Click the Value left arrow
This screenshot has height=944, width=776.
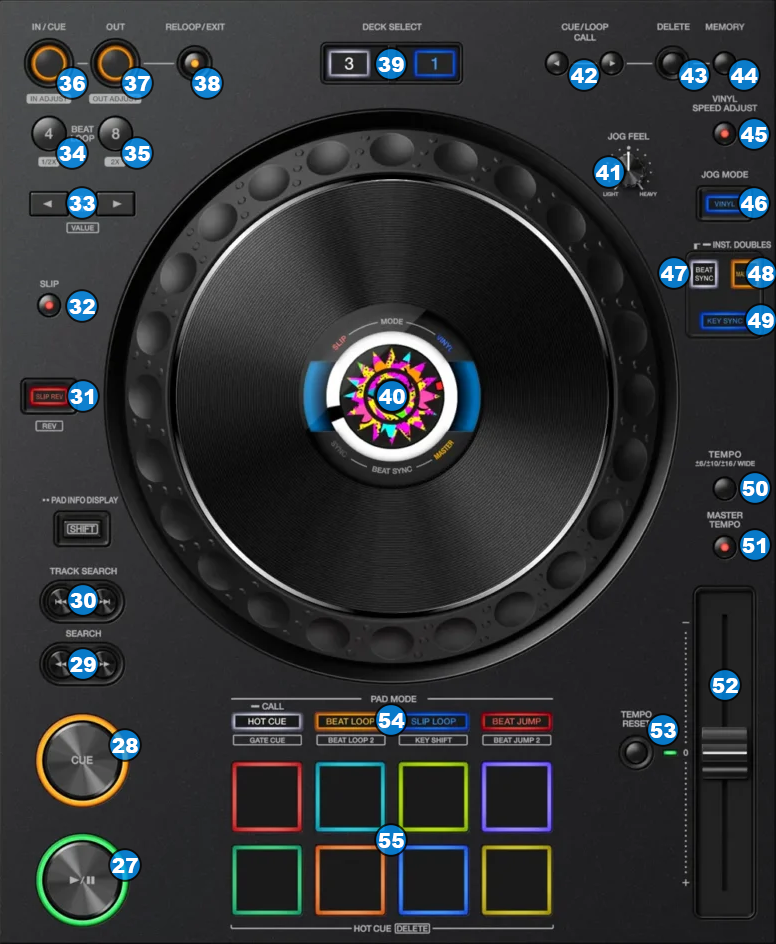48,204
